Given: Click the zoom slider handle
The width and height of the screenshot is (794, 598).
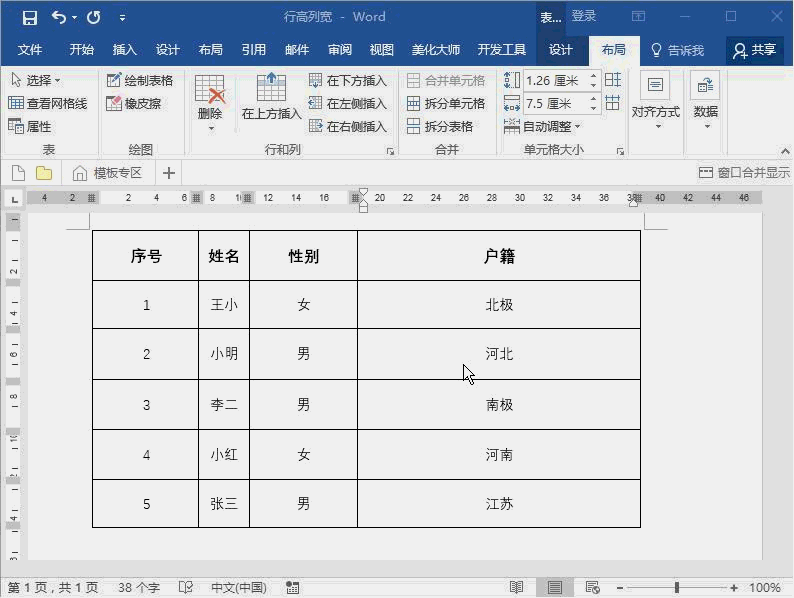Looking at the screenshot, I should [x=677, y=587].
